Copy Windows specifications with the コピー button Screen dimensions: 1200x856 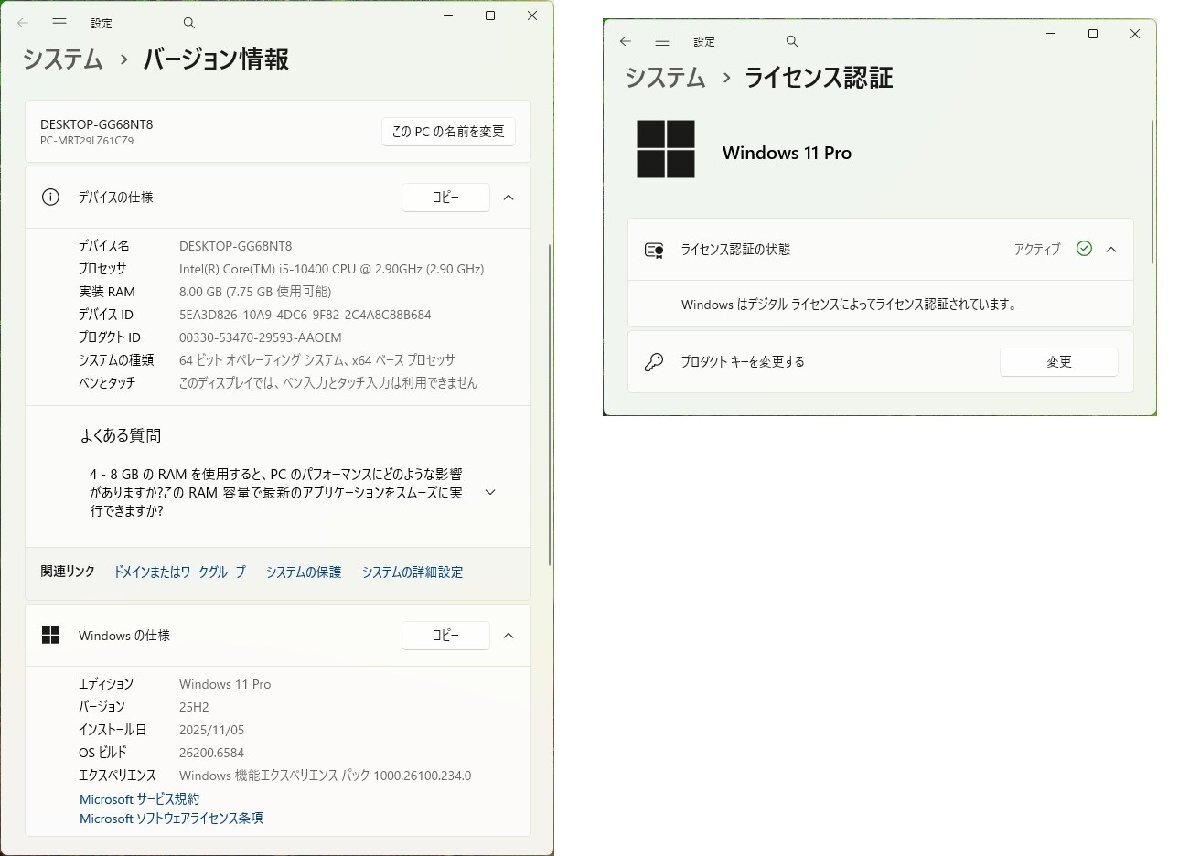coord(446,635)
